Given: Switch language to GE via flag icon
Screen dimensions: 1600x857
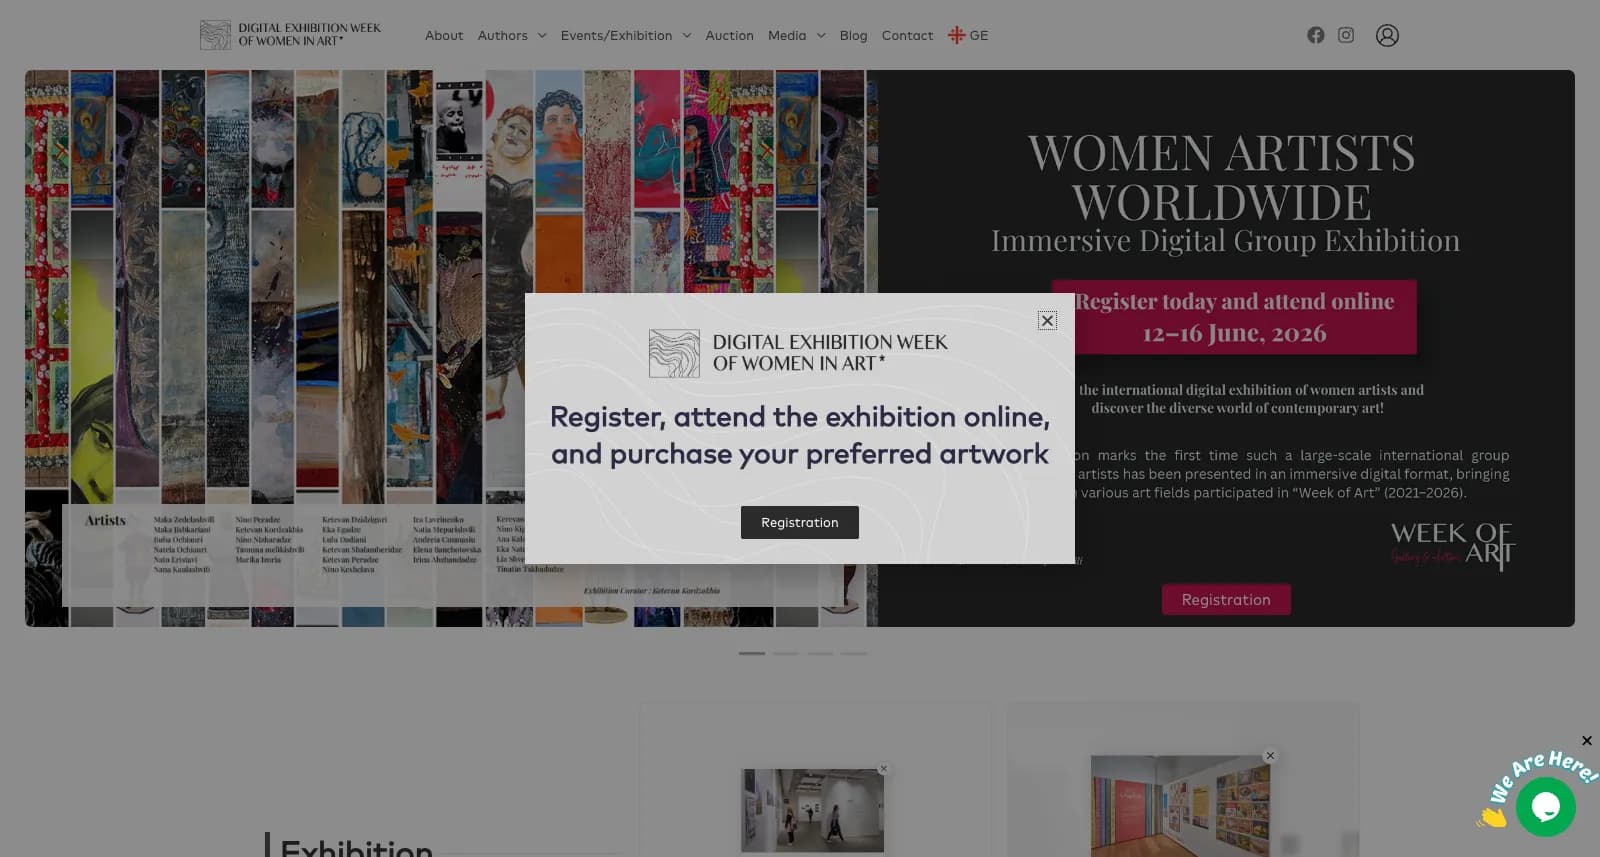Looking at the screenshot, I should (968, 35).
